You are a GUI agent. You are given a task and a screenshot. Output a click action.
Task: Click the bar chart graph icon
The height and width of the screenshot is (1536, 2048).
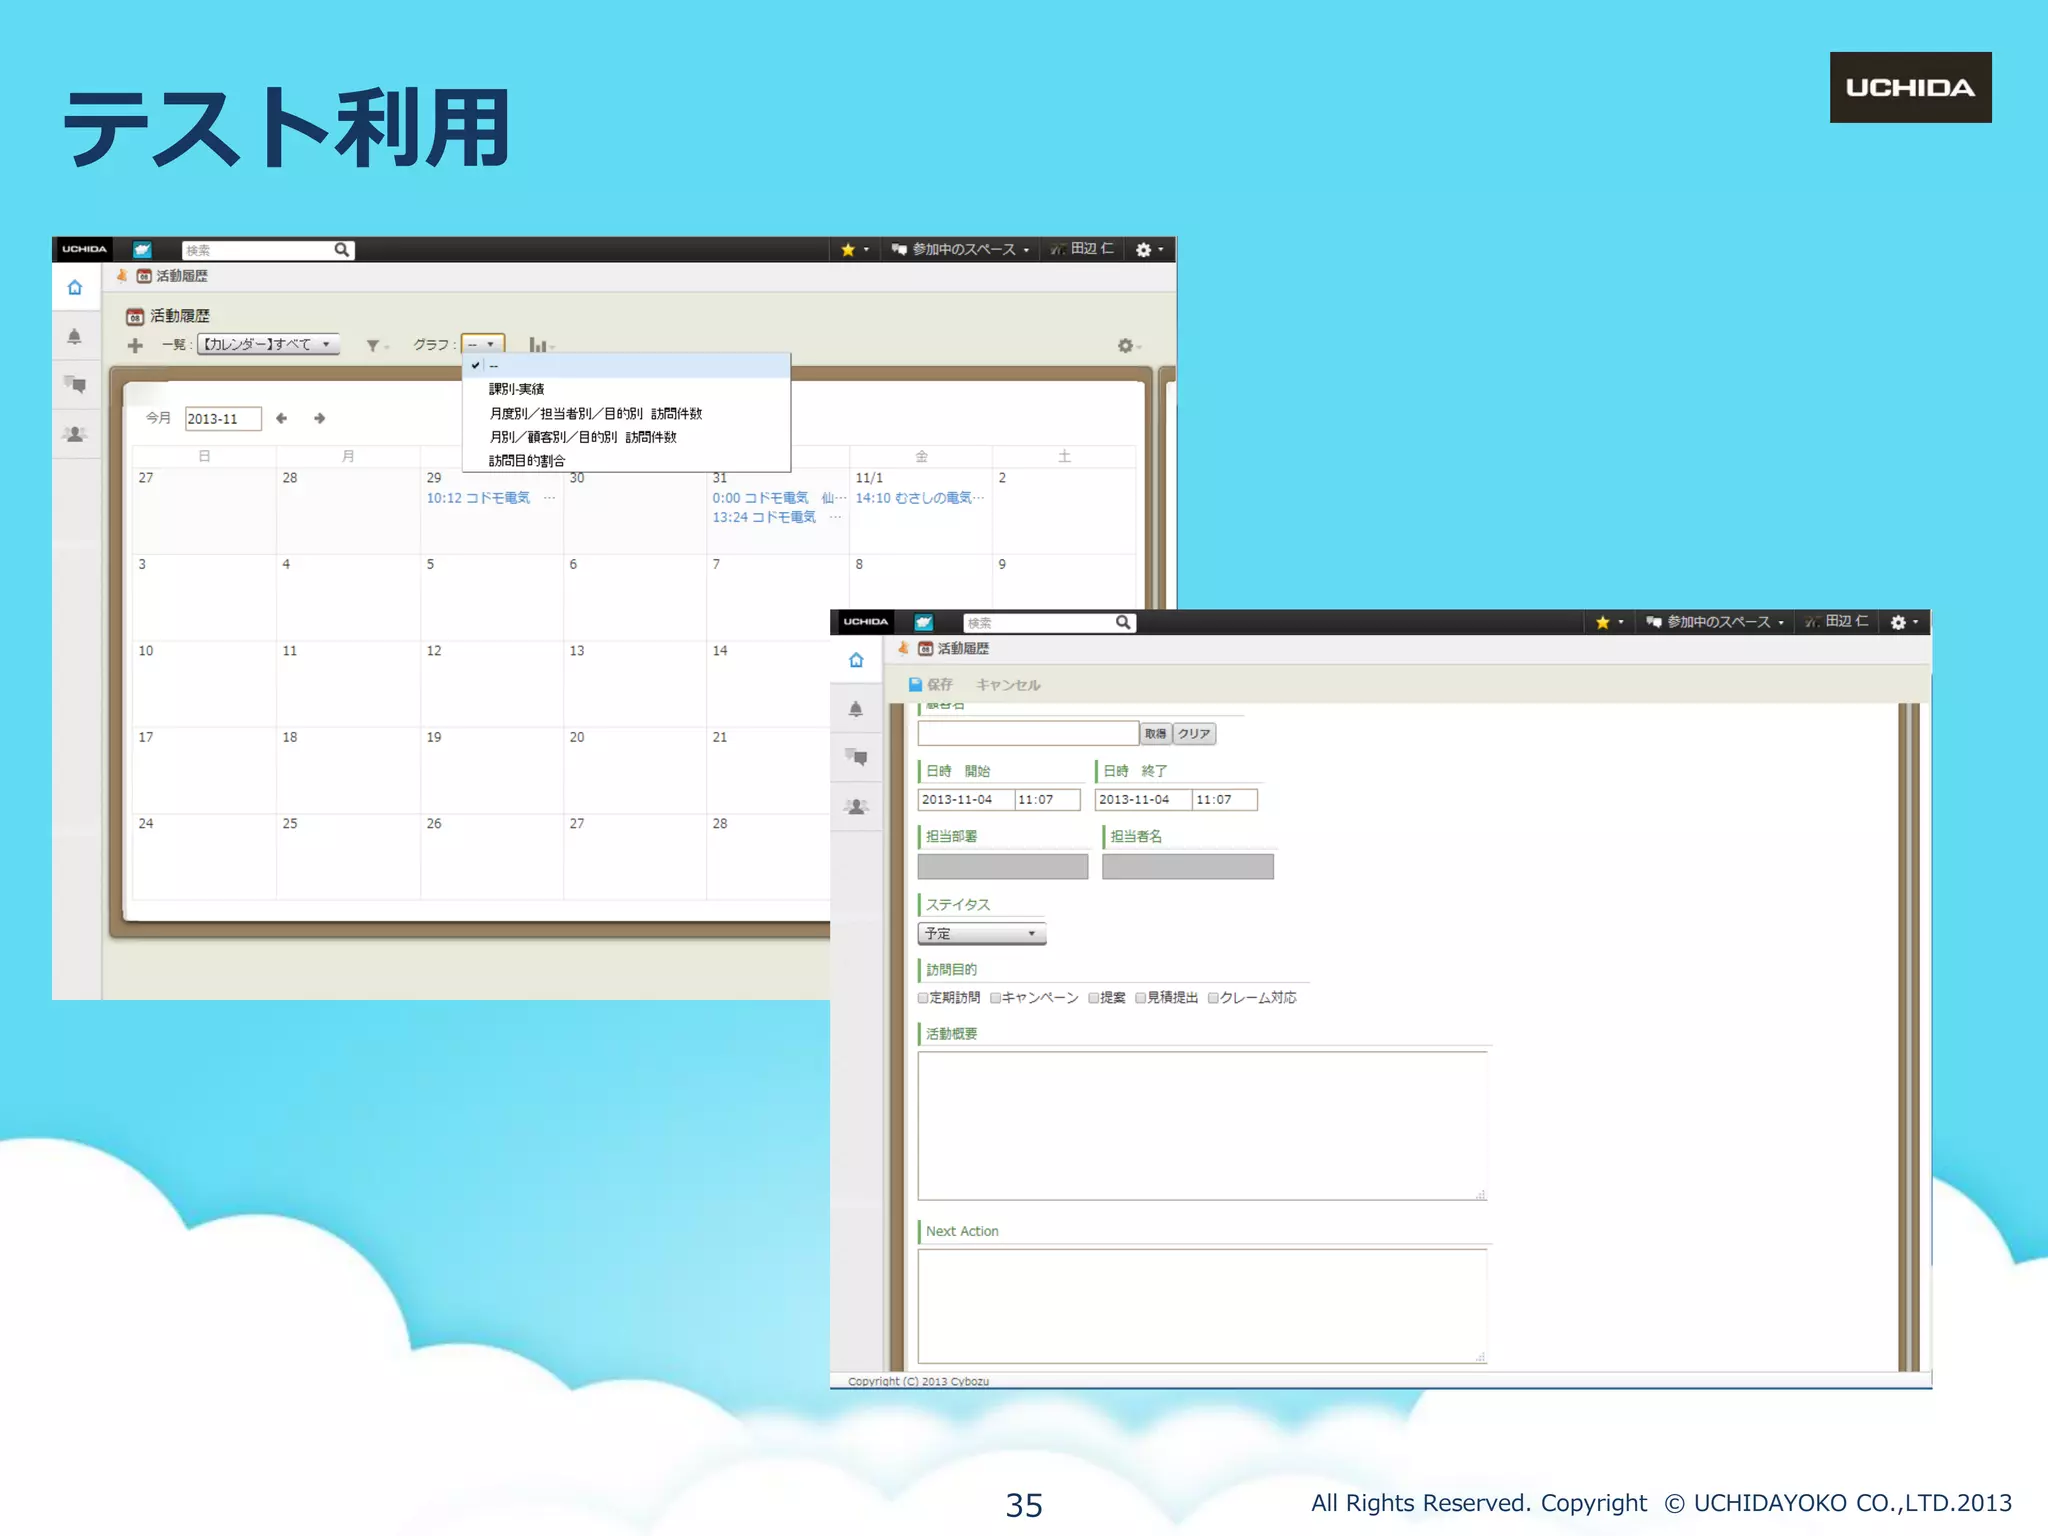click(x=538, y=346)
